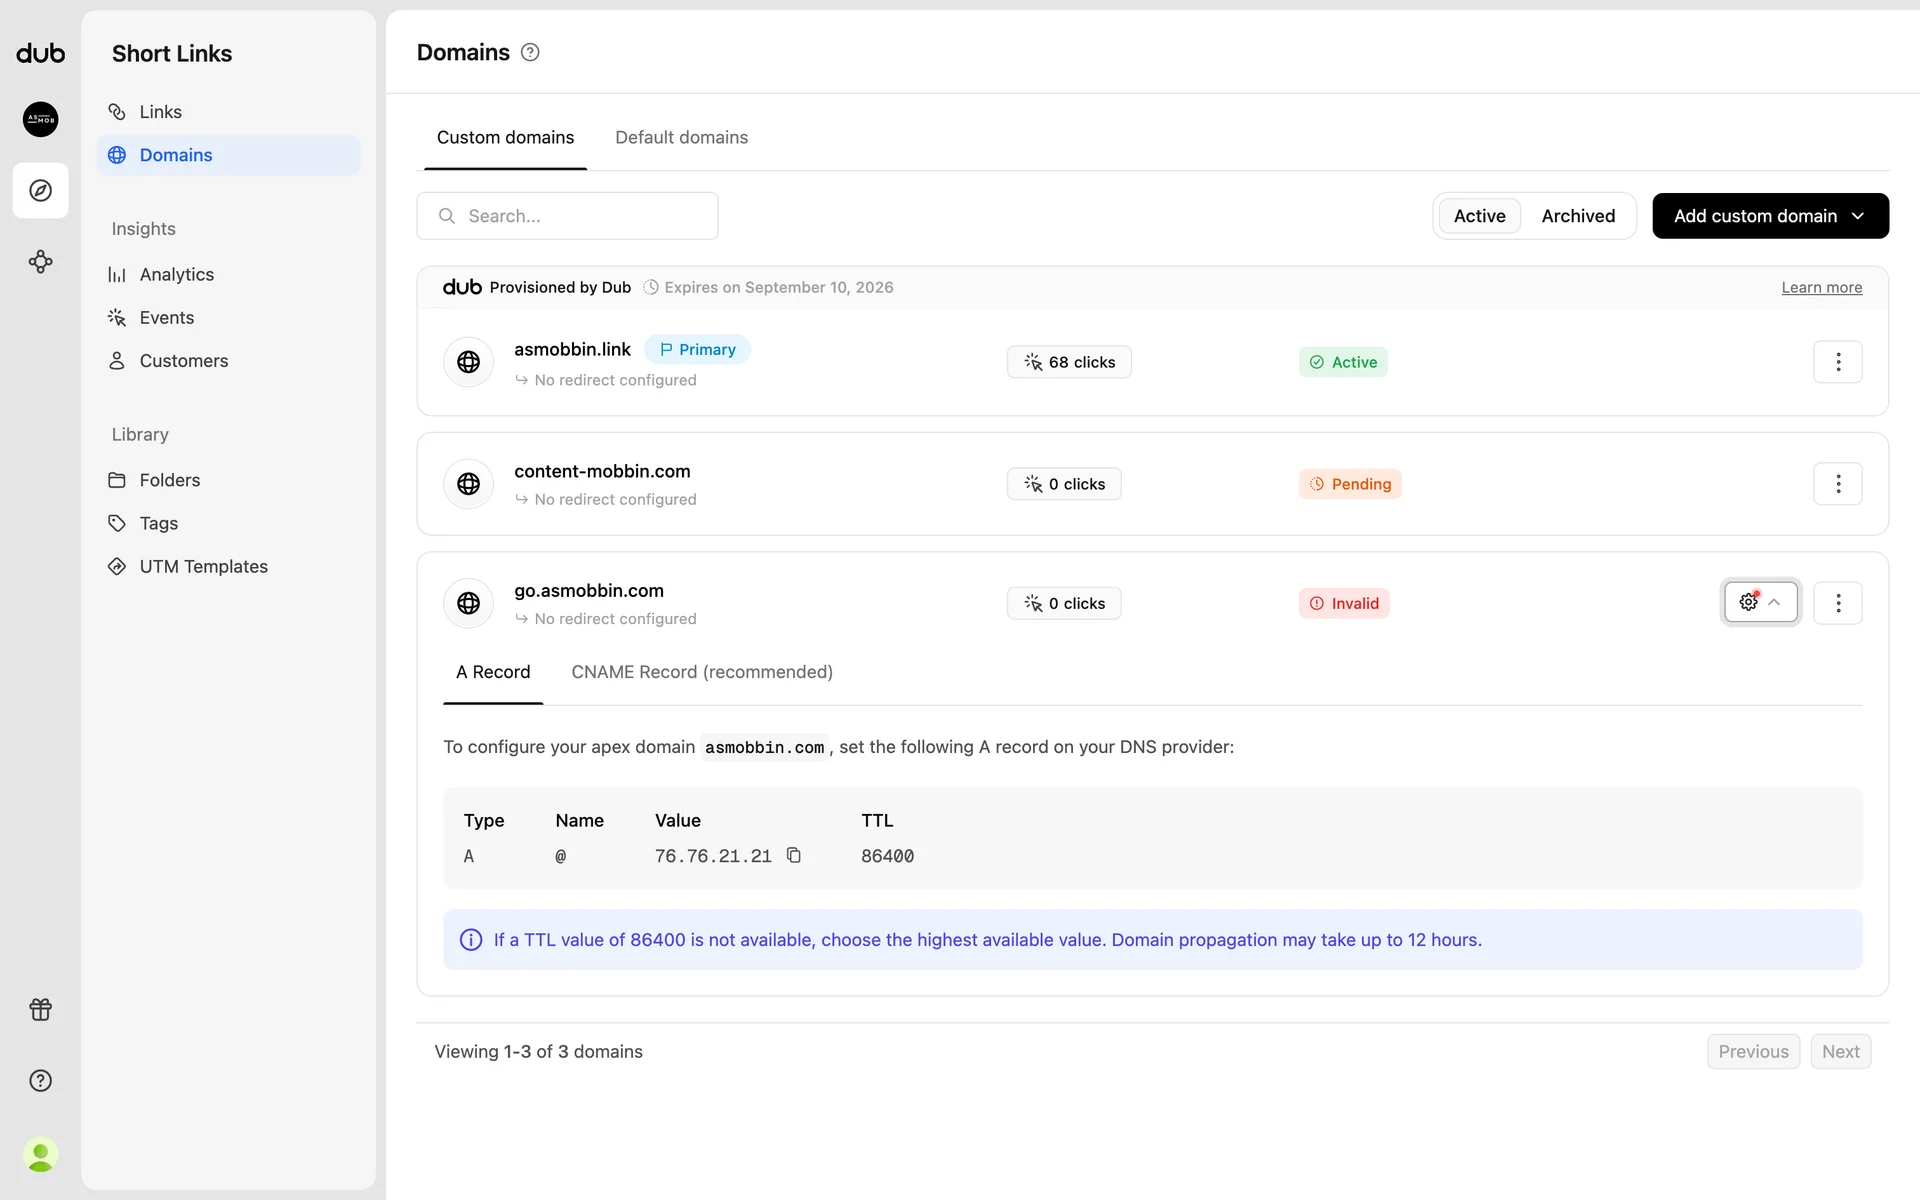
Task: Open the three-dot menu for content-mobbin.com
Action: (x=1837, y=484)
